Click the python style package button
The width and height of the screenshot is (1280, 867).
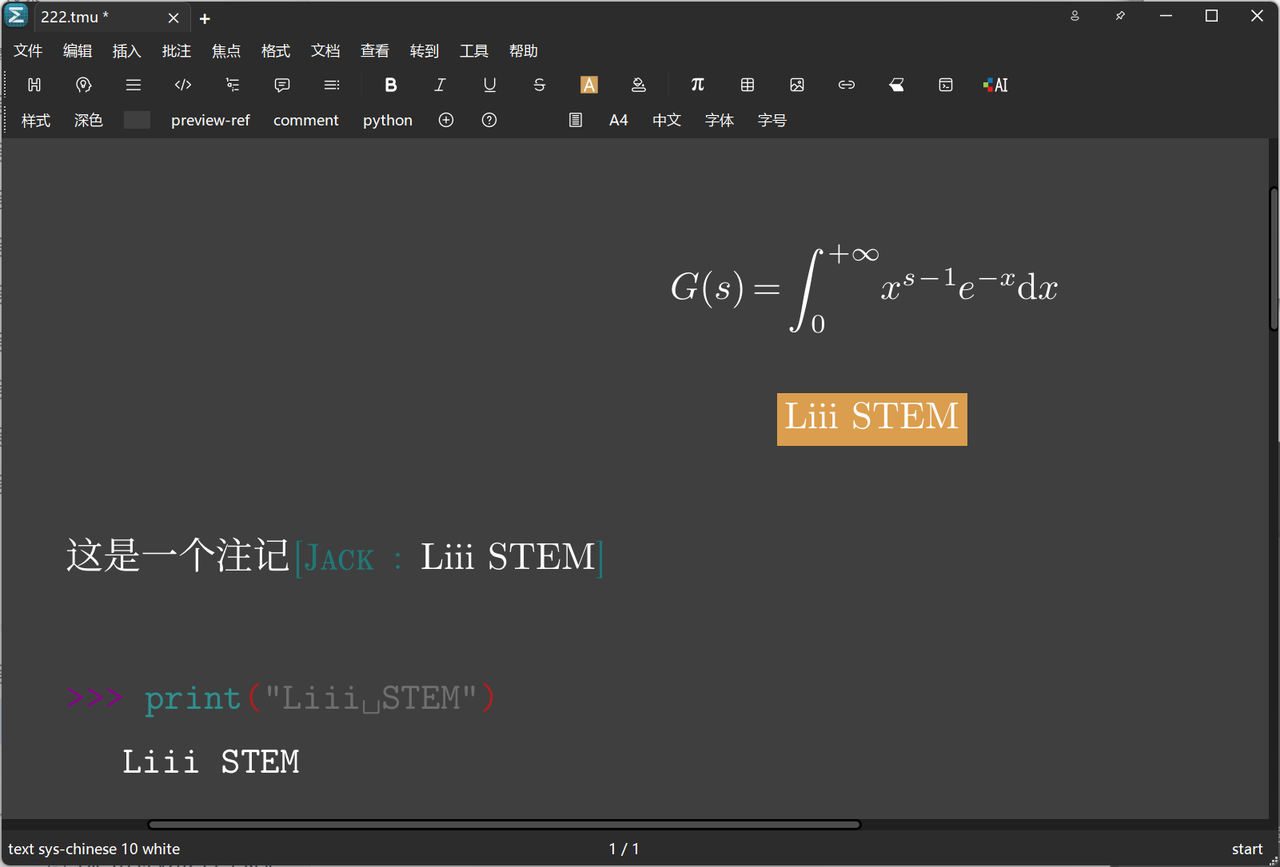pos(387,120)
